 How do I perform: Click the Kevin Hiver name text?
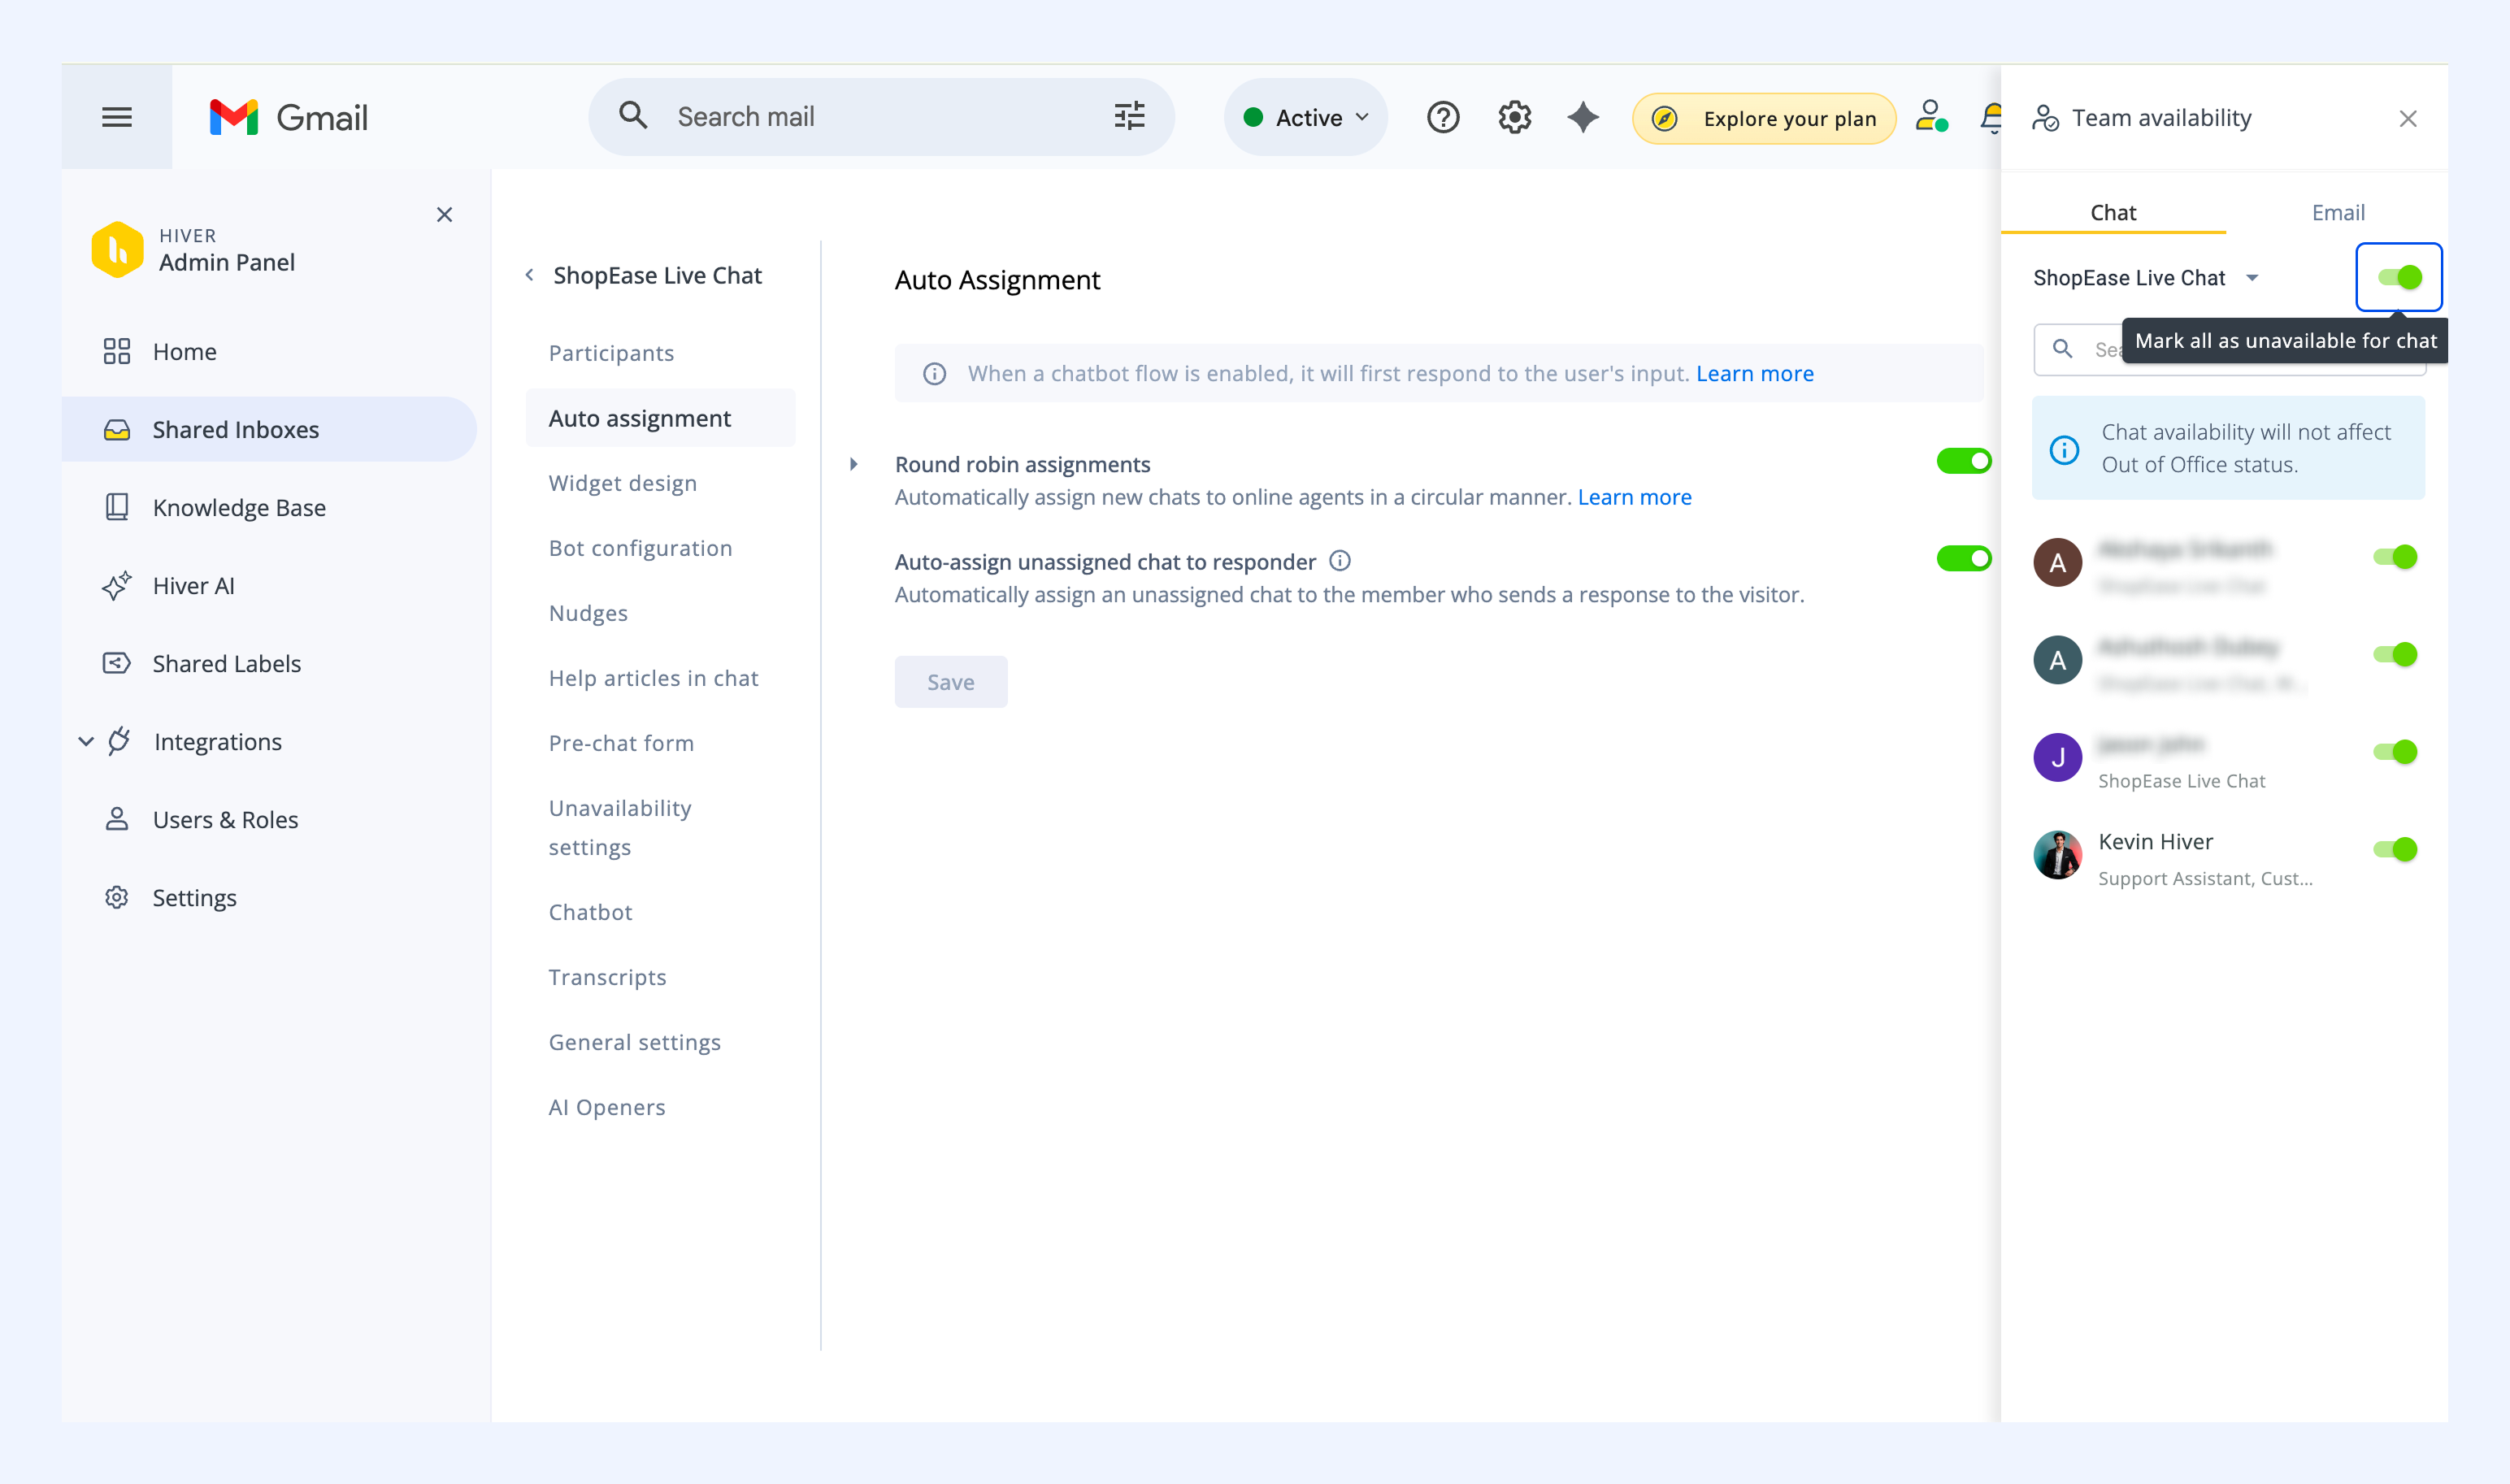coord(2155,842)
